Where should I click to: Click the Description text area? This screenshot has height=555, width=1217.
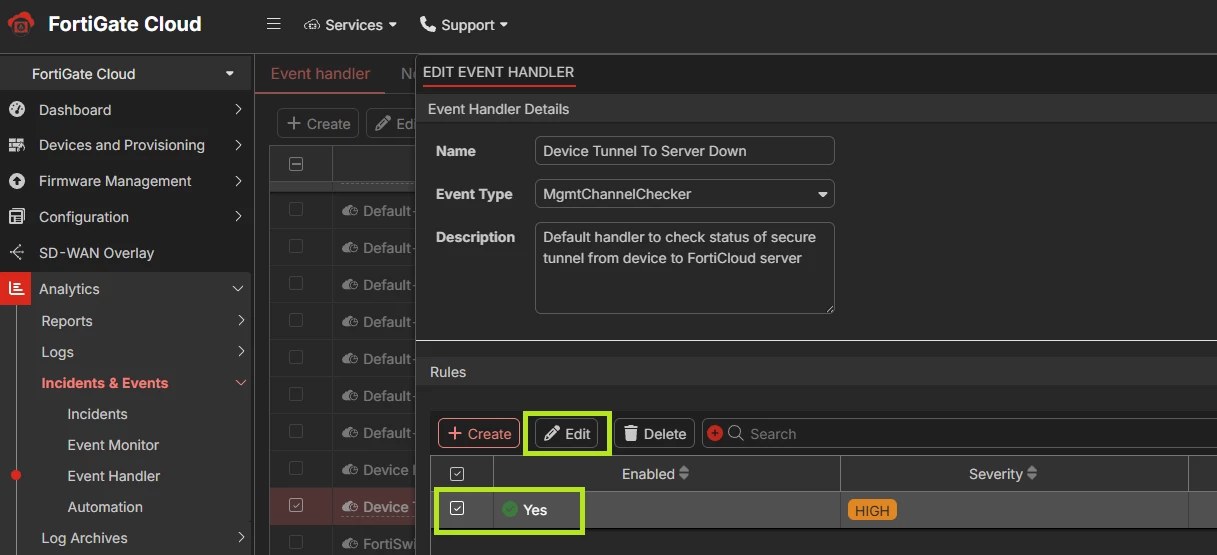click(x=685, y=268)
